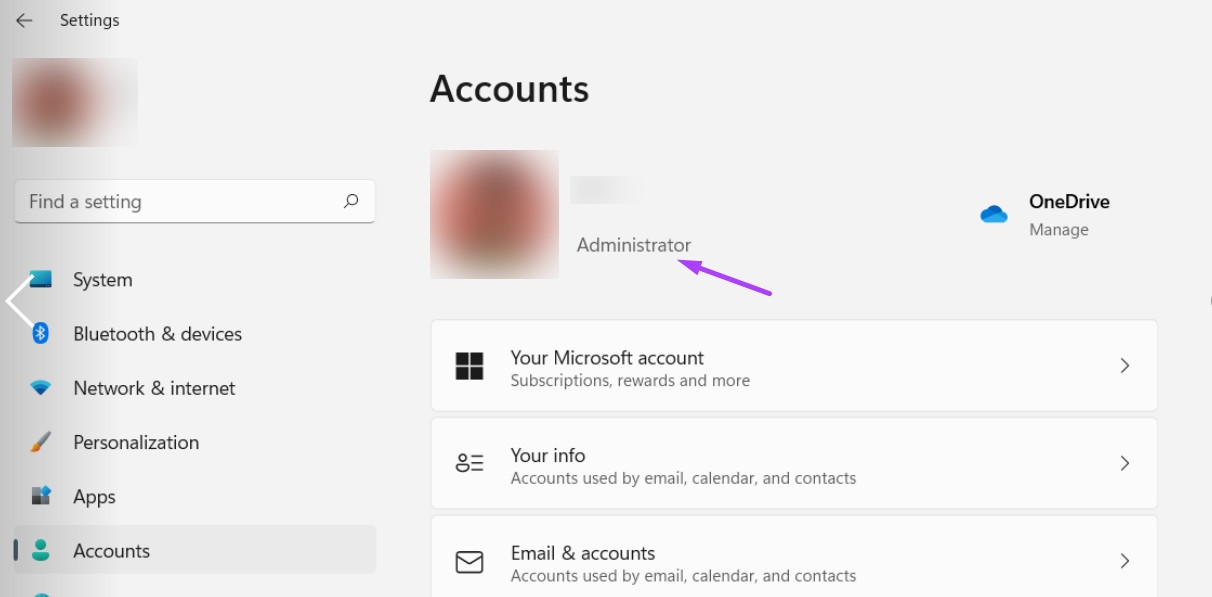This screenshot has width=1212, height=597.
Task: Open the Accounts sidebar section
Action: (111, 551)
